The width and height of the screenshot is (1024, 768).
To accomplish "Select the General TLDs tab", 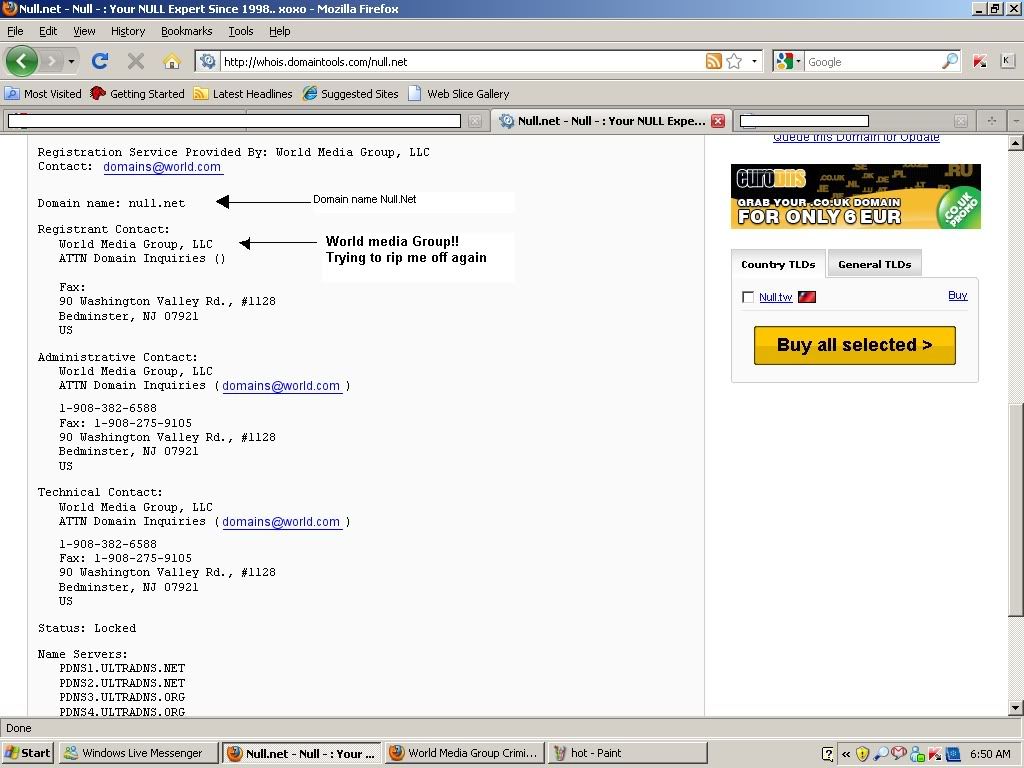I will 874,264.
